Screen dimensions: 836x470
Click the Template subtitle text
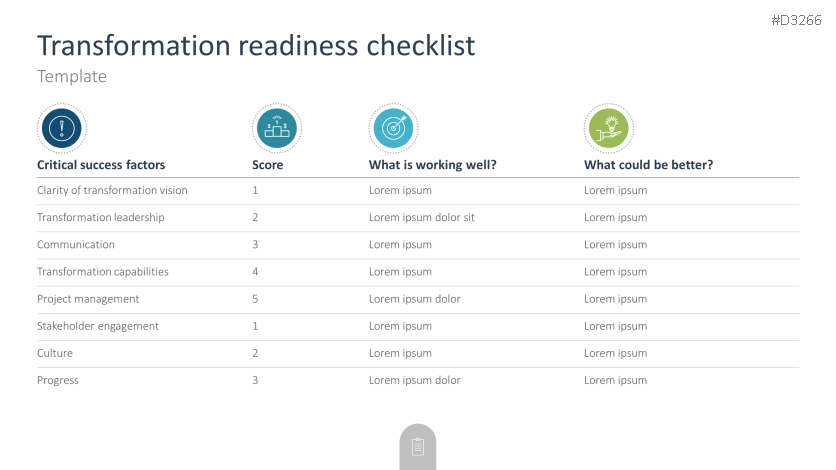point(72,76)
